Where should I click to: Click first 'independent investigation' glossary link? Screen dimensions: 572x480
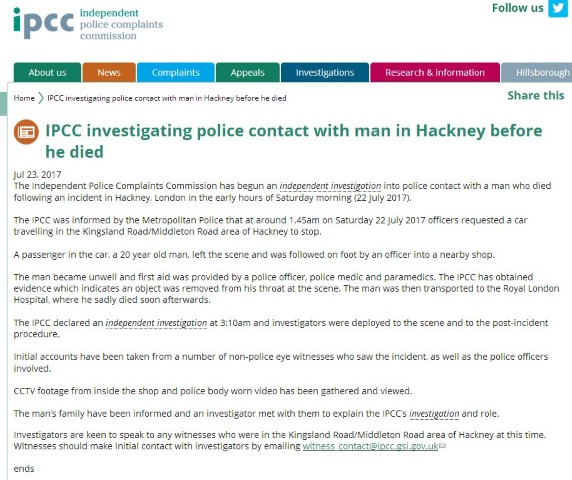(330, 186)
